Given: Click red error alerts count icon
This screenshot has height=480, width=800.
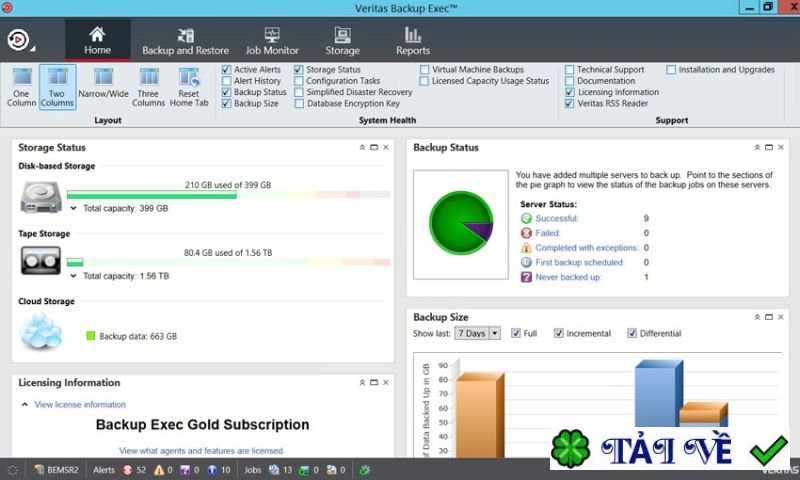Looking at the screenshot, I should click(x=128, y=470).
